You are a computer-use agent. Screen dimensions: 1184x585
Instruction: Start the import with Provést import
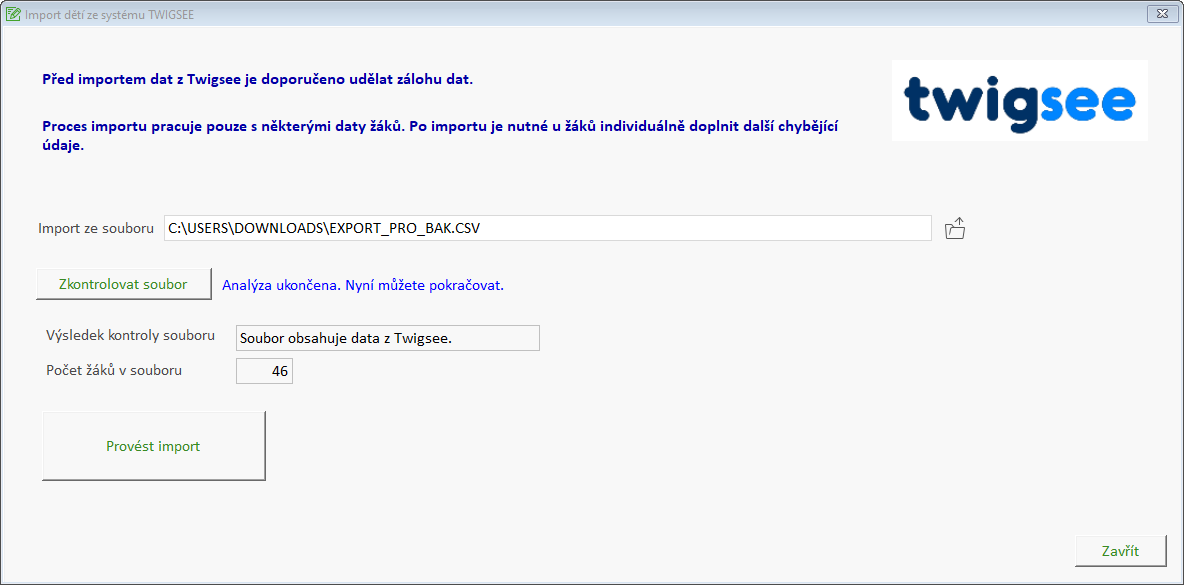click(x=153, y=446)
